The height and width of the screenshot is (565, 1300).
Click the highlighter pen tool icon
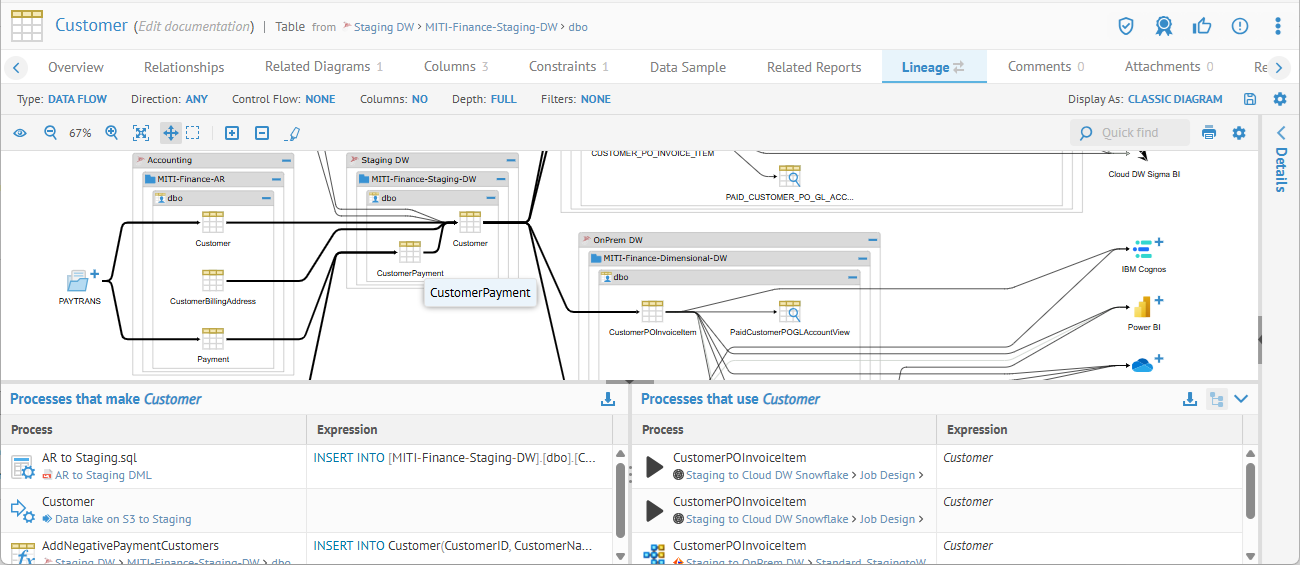[292, 133]
